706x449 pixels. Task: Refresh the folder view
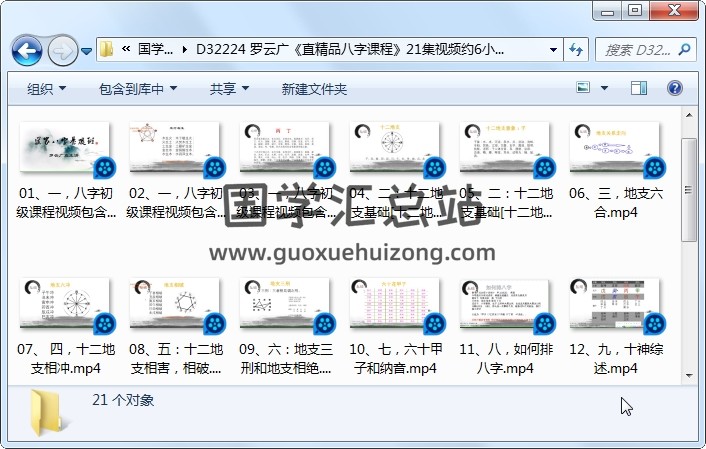tap(576, 49)
